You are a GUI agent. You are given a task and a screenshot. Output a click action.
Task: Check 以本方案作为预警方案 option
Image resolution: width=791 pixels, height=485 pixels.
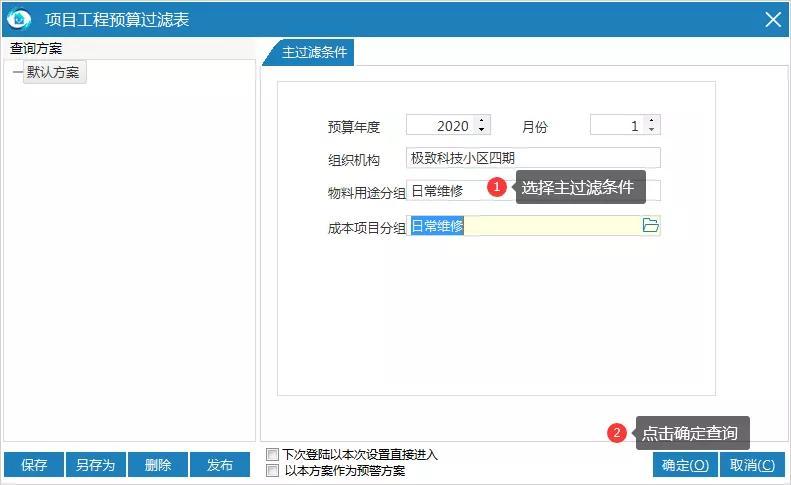pyautogui.click(x=272, y=471)
